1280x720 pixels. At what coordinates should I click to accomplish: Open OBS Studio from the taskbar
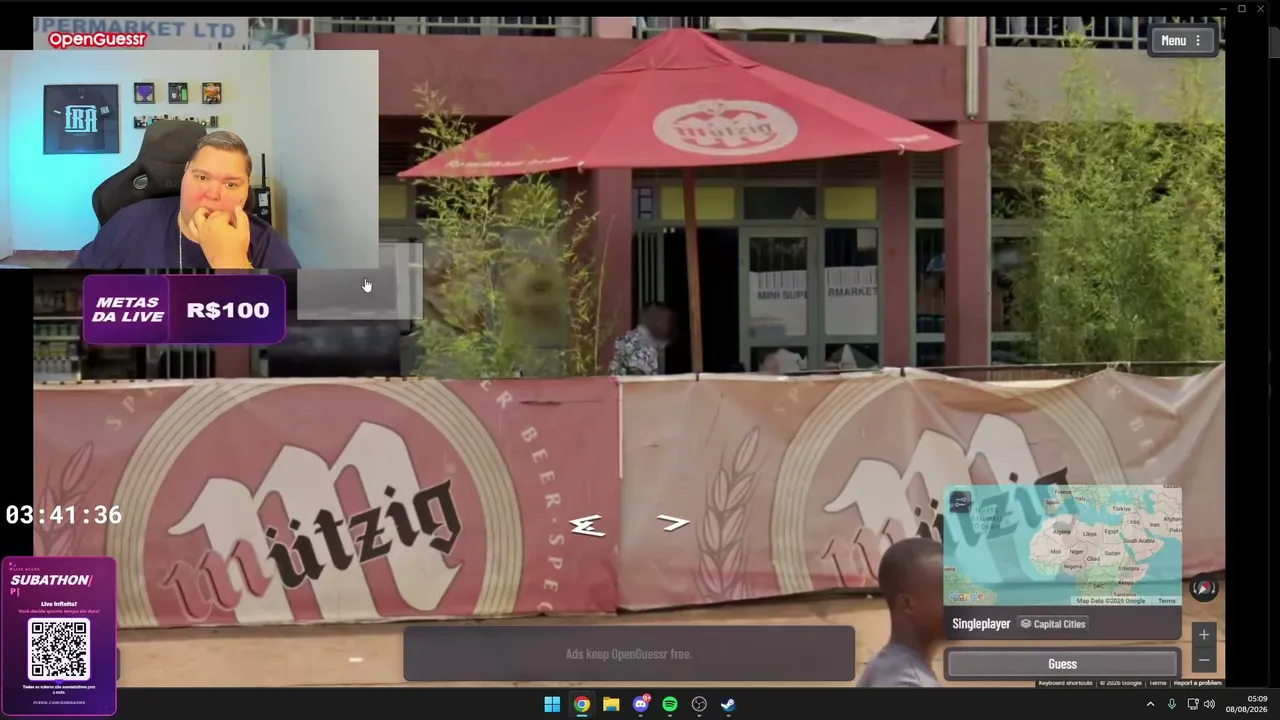click(699, 704)
